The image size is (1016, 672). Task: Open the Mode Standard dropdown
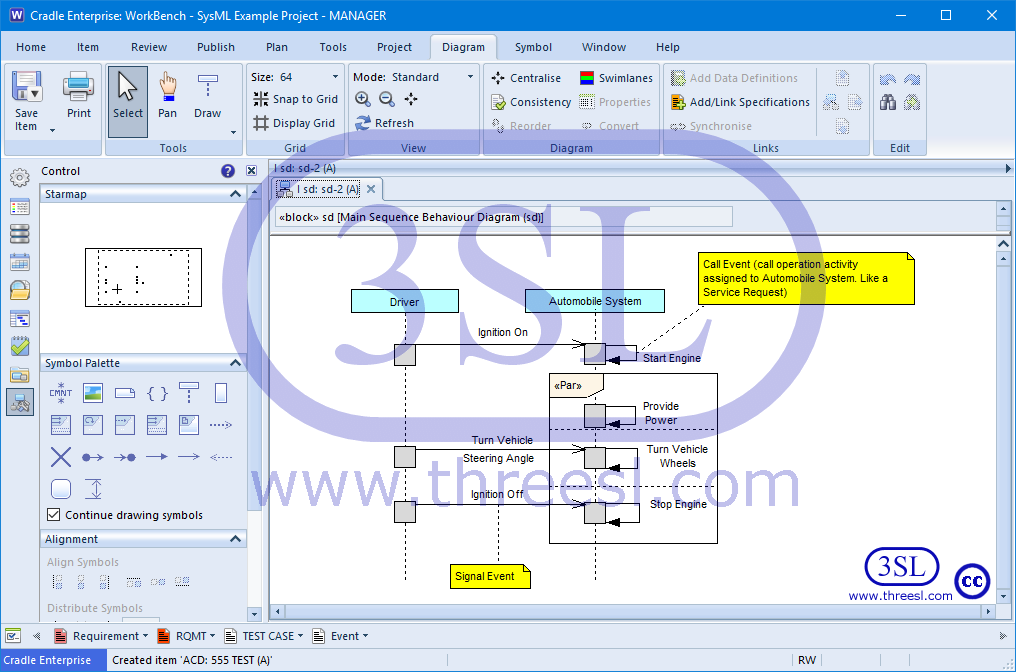click(432, 76)
